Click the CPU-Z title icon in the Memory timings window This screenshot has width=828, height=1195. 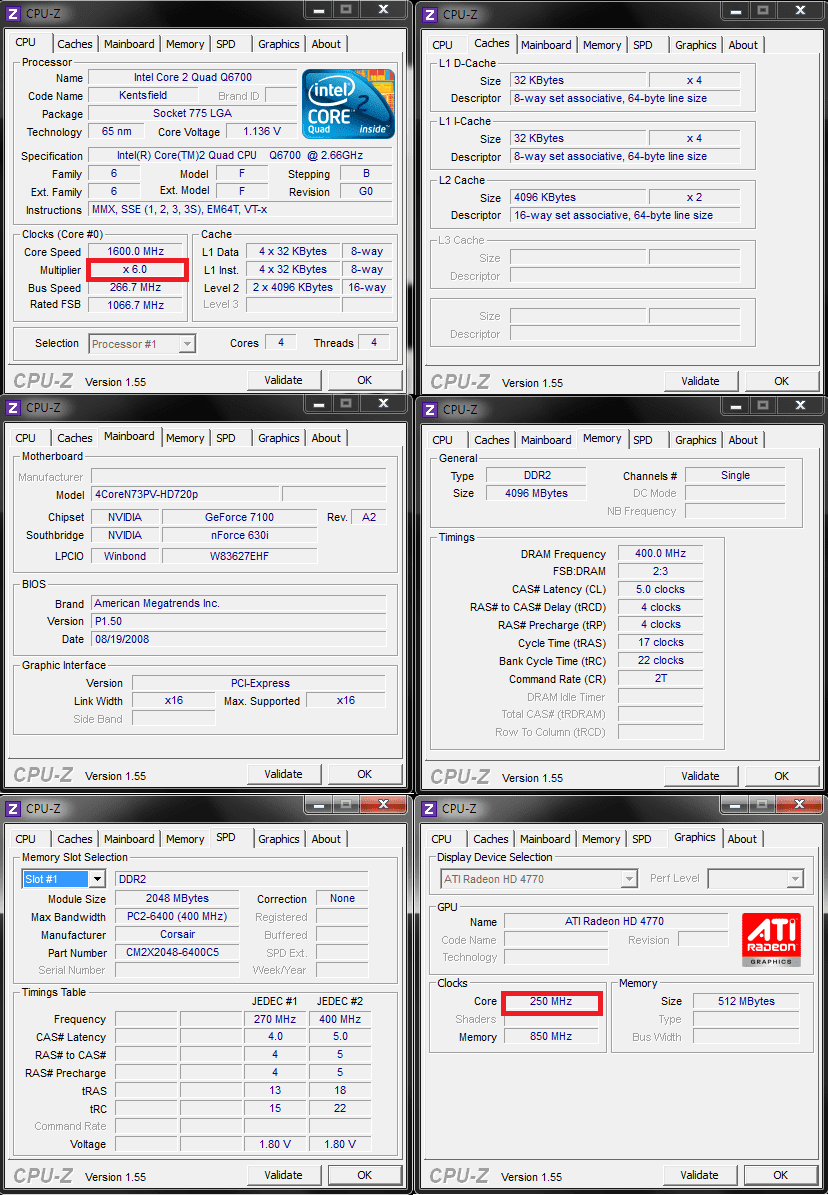[x=430, y=409]
